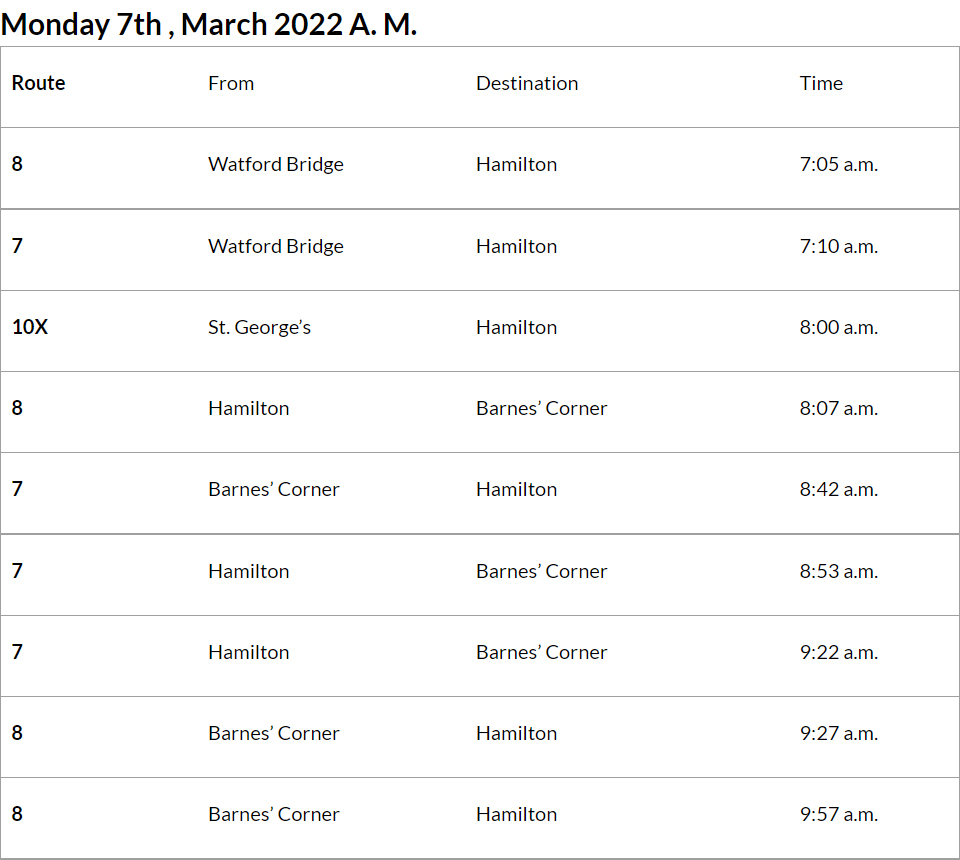This screenshot has height=860, width=960.
Task: Click the 7:05 a.m. departure time
Action: point(838,164)
